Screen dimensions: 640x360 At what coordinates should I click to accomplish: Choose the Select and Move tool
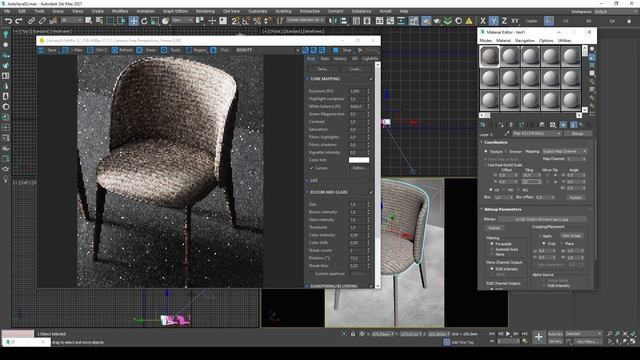click(x=133, y=21)
